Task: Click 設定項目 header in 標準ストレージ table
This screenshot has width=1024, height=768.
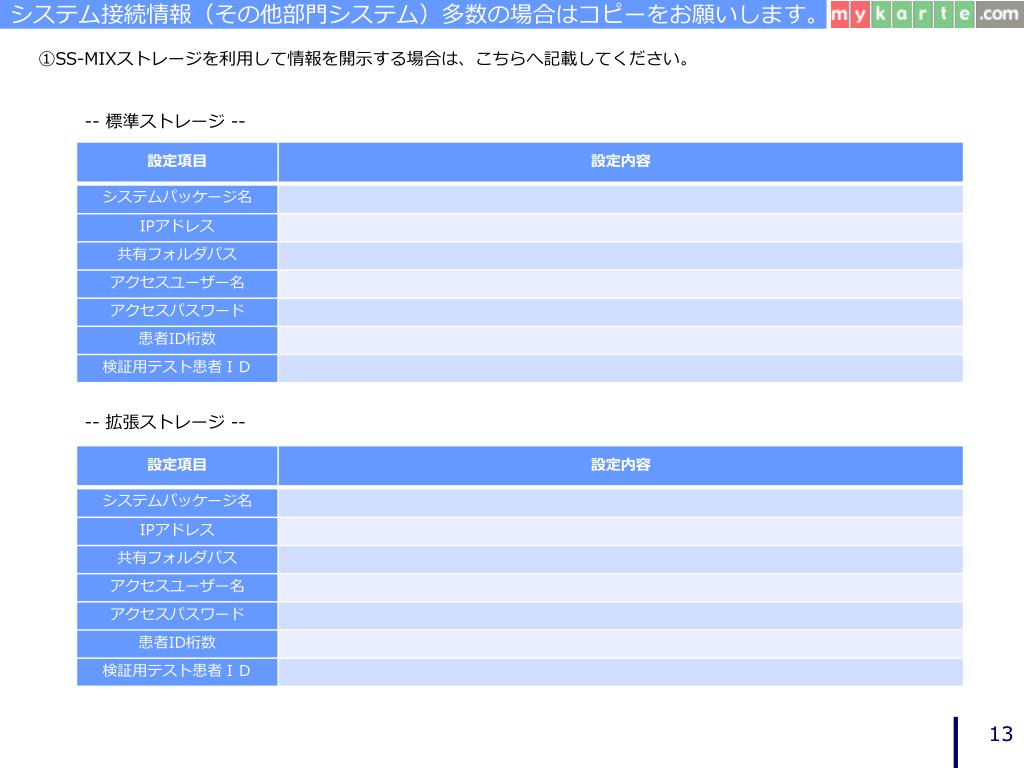Action: pyautogui.click(x=177, y=161)
